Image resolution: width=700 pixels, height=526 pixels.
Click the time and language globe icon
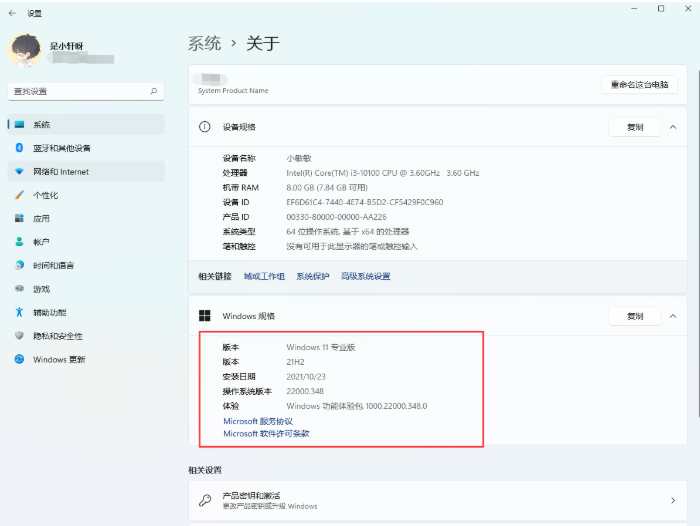click(x=19, y=265)
